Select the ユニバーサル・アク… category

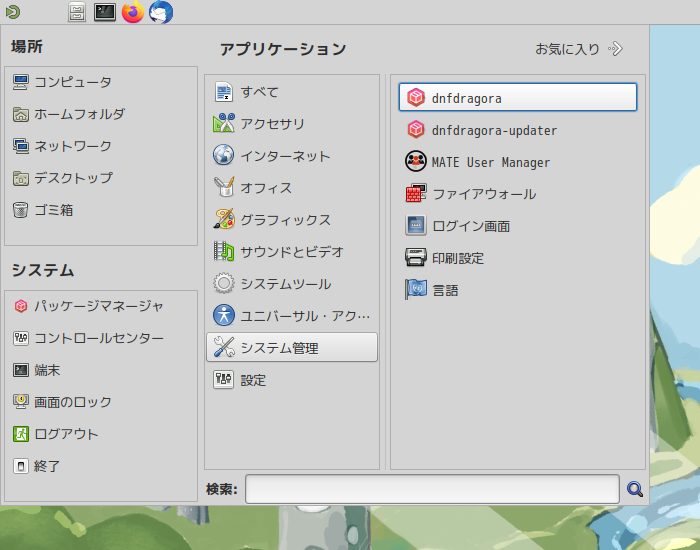pyautogui.click(x=292, y=316)
